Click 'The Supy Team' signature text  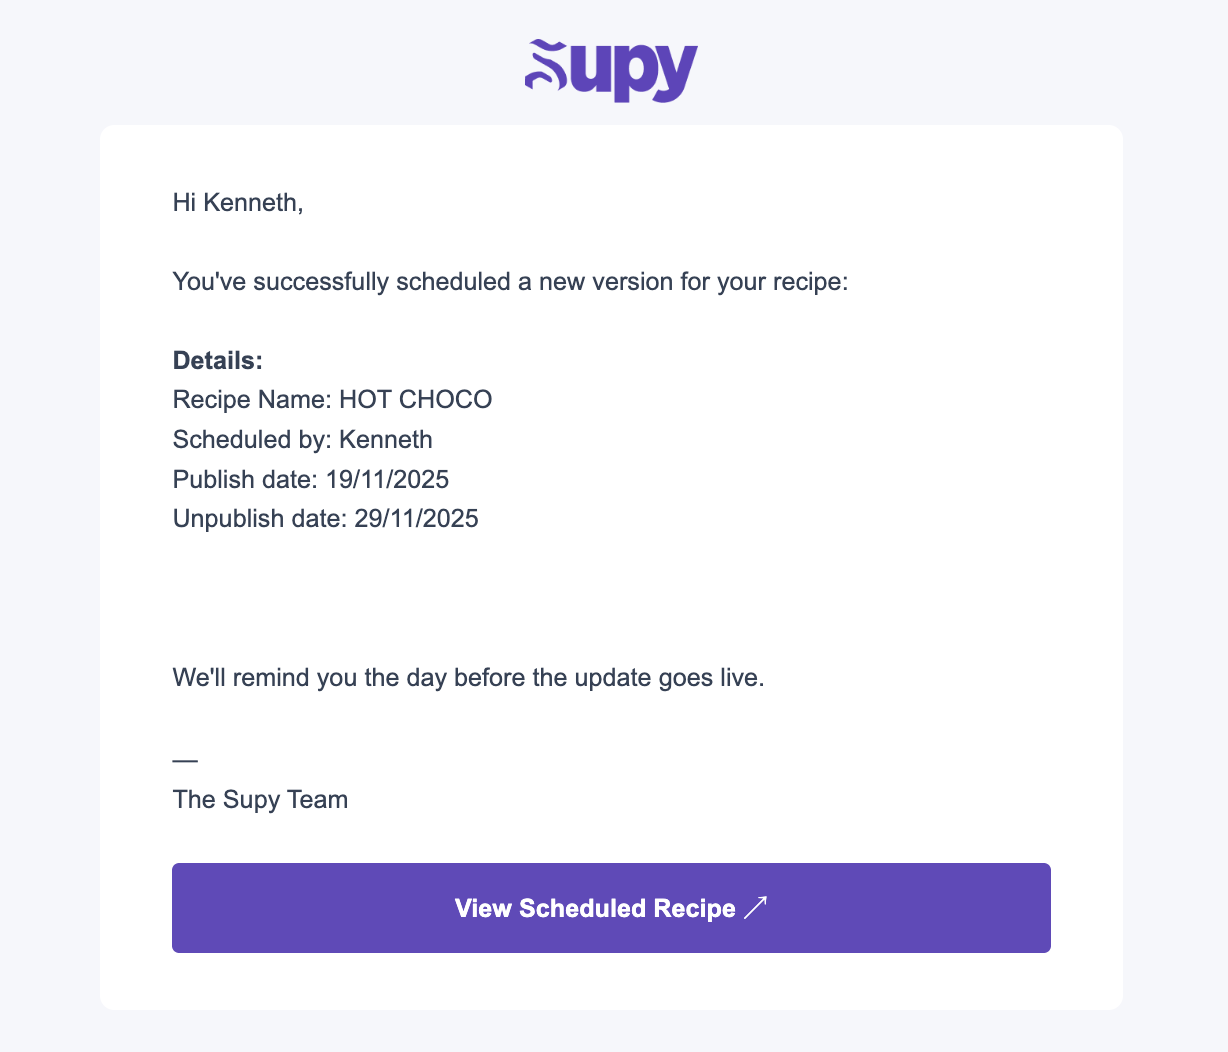point(260,800)
